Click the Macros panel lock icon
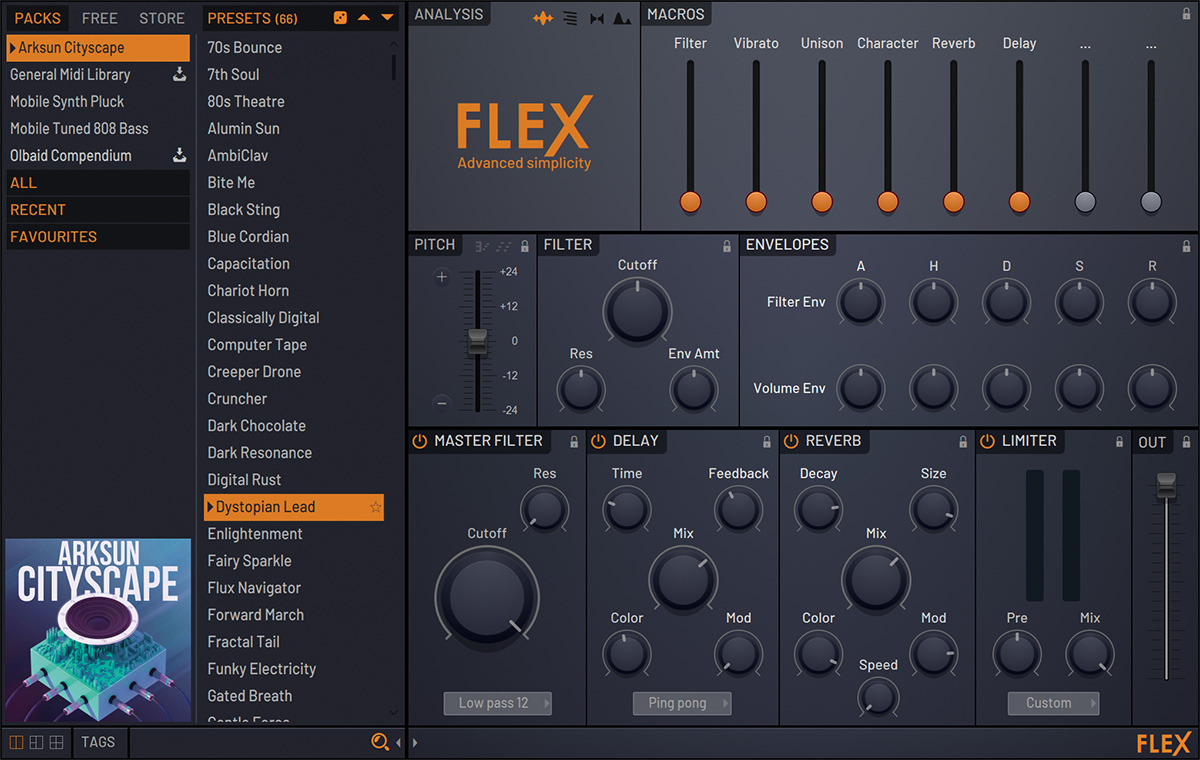This screenshot has height=760, width=1200. (x=1186, y=14)
